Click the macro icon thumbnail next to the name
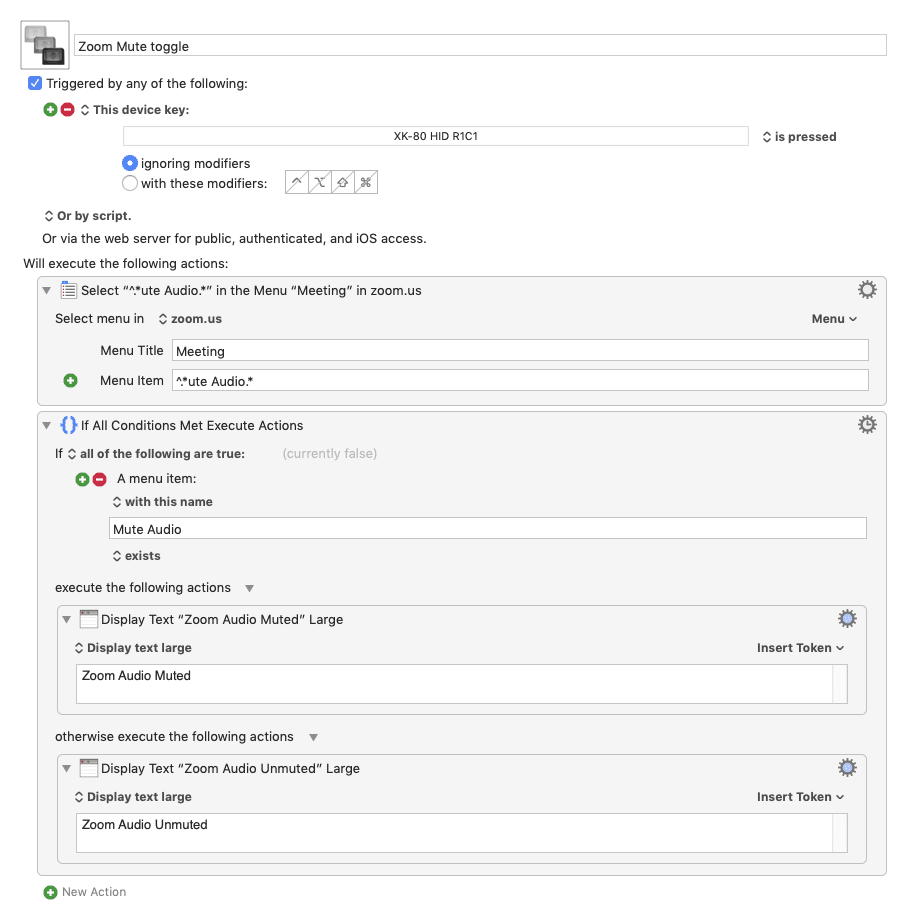 (x=45, y=45)
